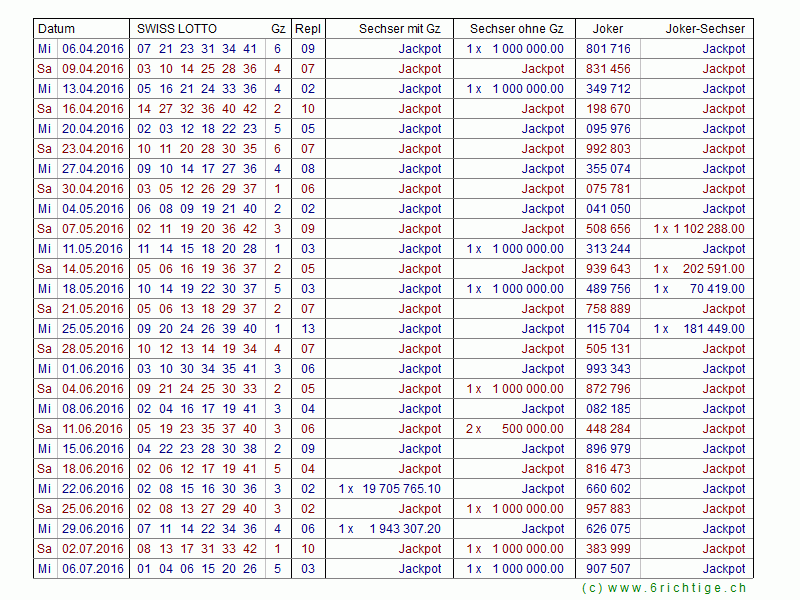Click the Repl column header
This screenshot has width=800, height=600.
[308, 29]
